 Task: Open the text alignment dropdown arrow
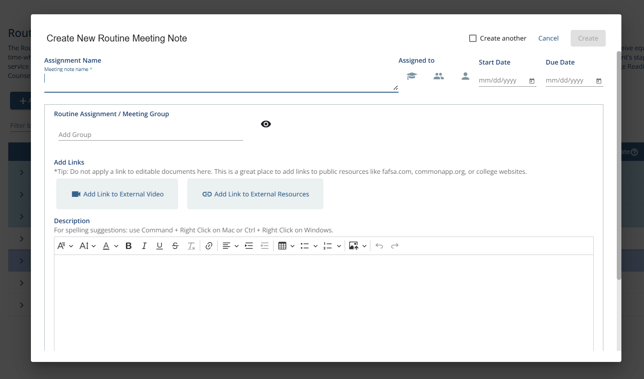237,246
